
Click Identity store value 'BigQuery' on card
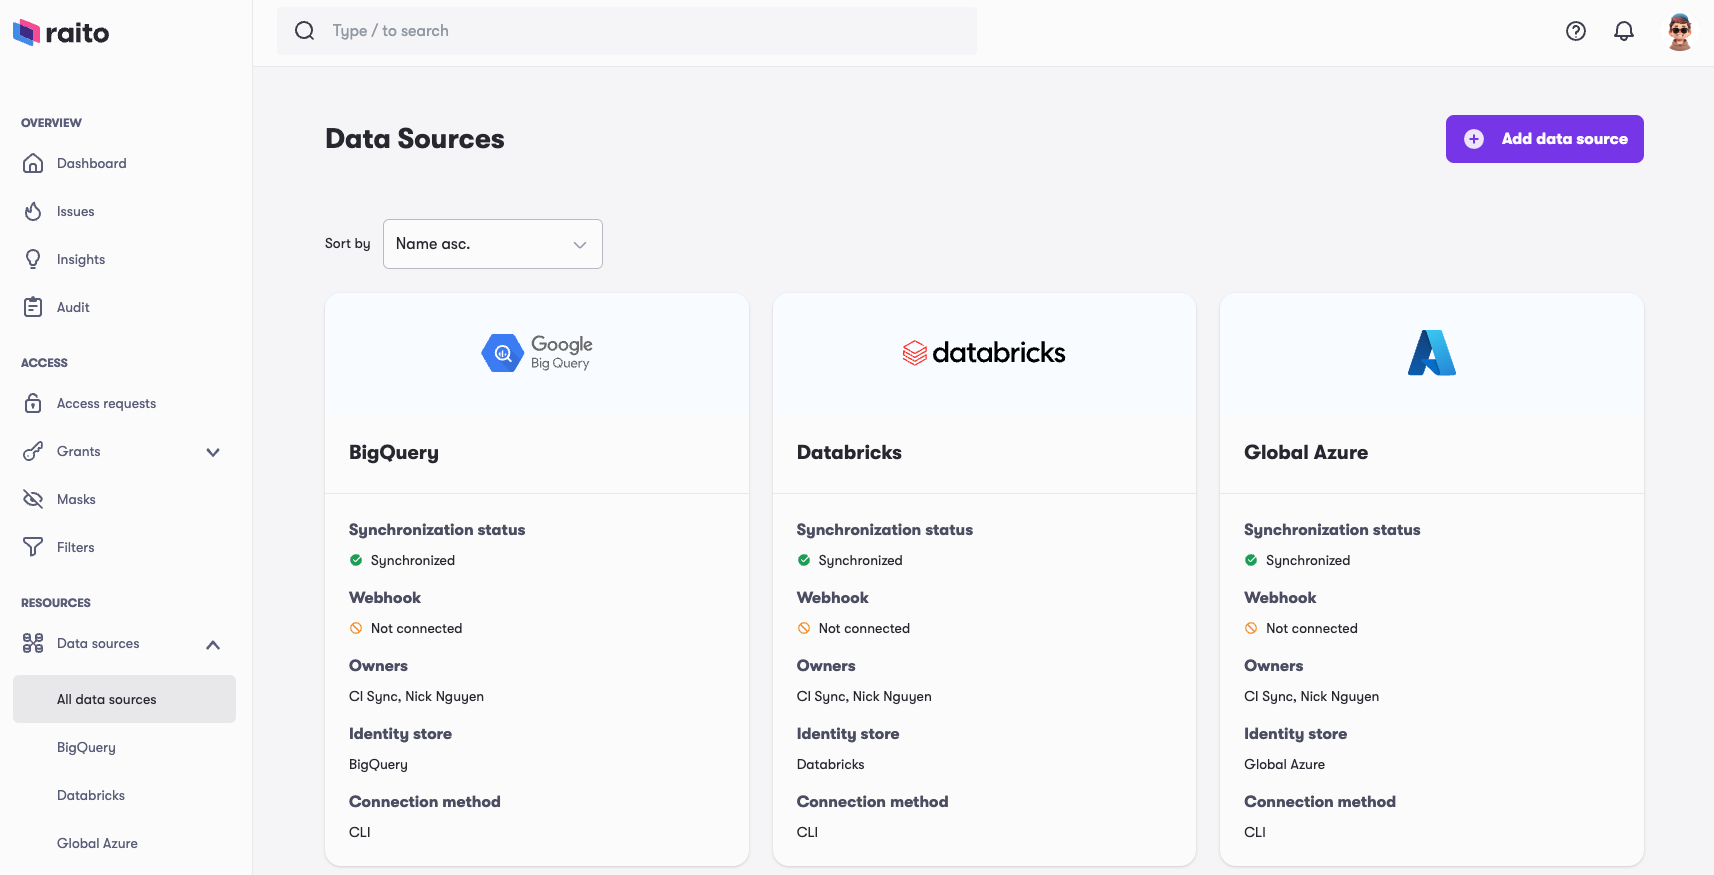pos(378,764)
